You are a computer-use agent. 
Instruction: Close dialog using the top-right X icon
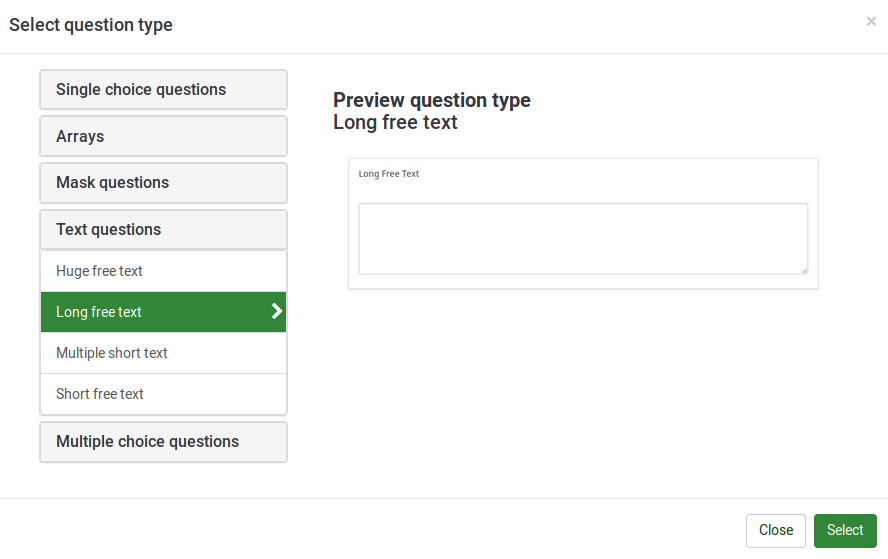tap(871, 21)
